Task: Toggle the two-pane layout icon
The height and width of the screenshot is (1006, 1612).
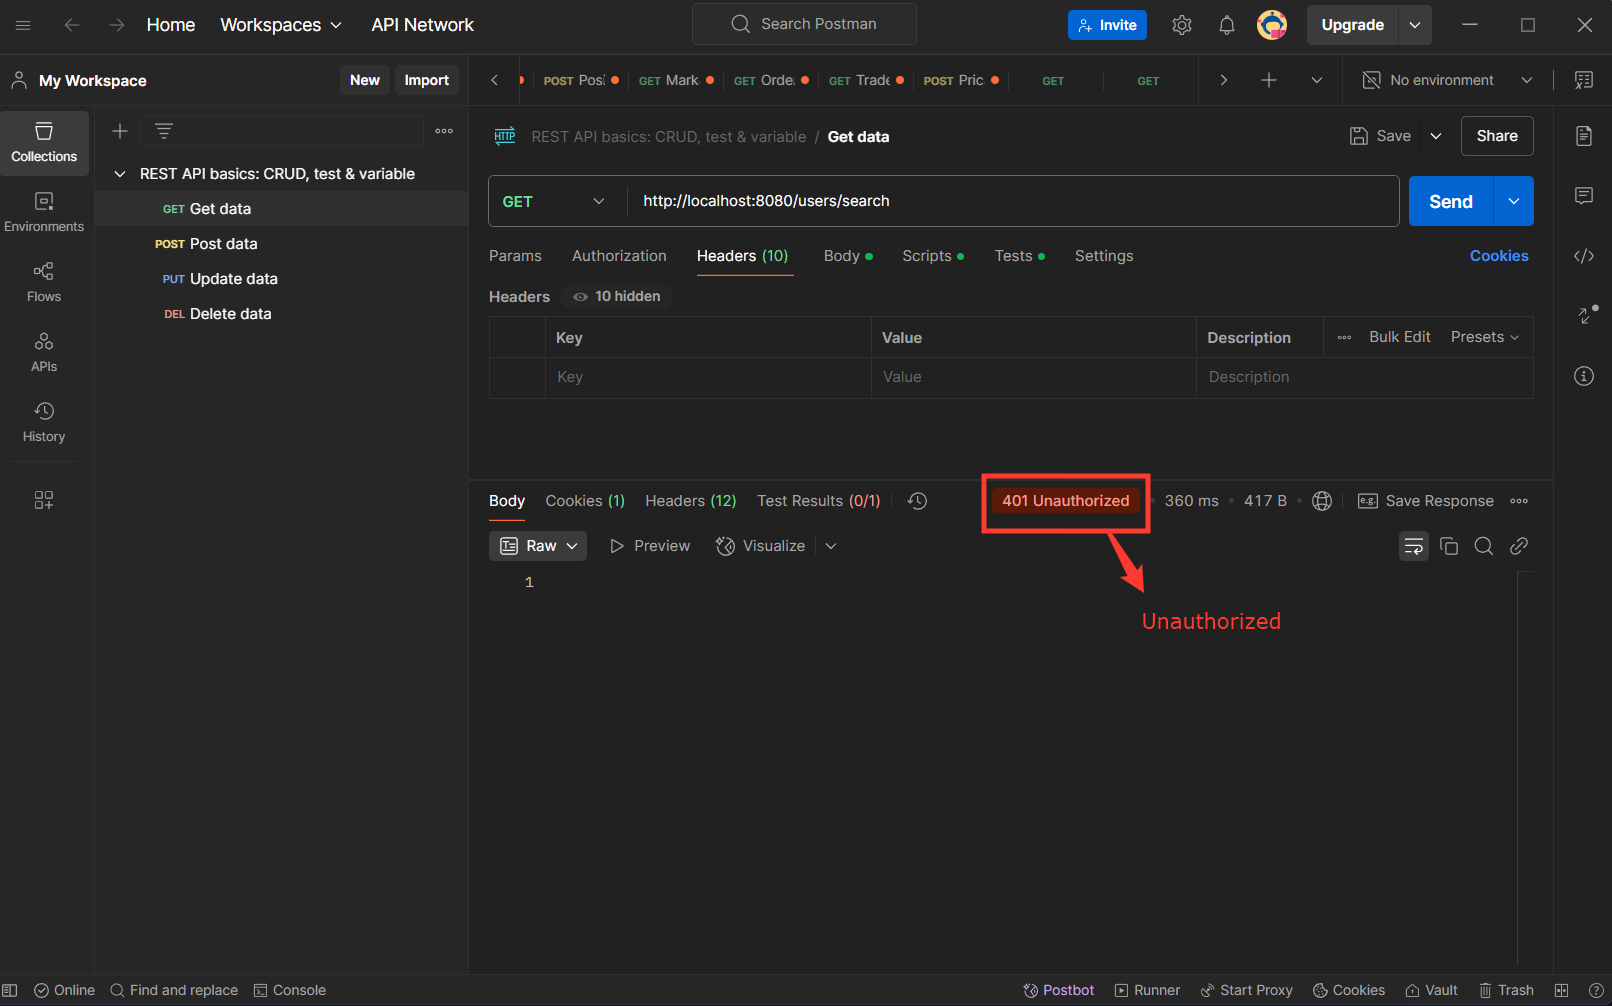Action: pos(1562,990)
